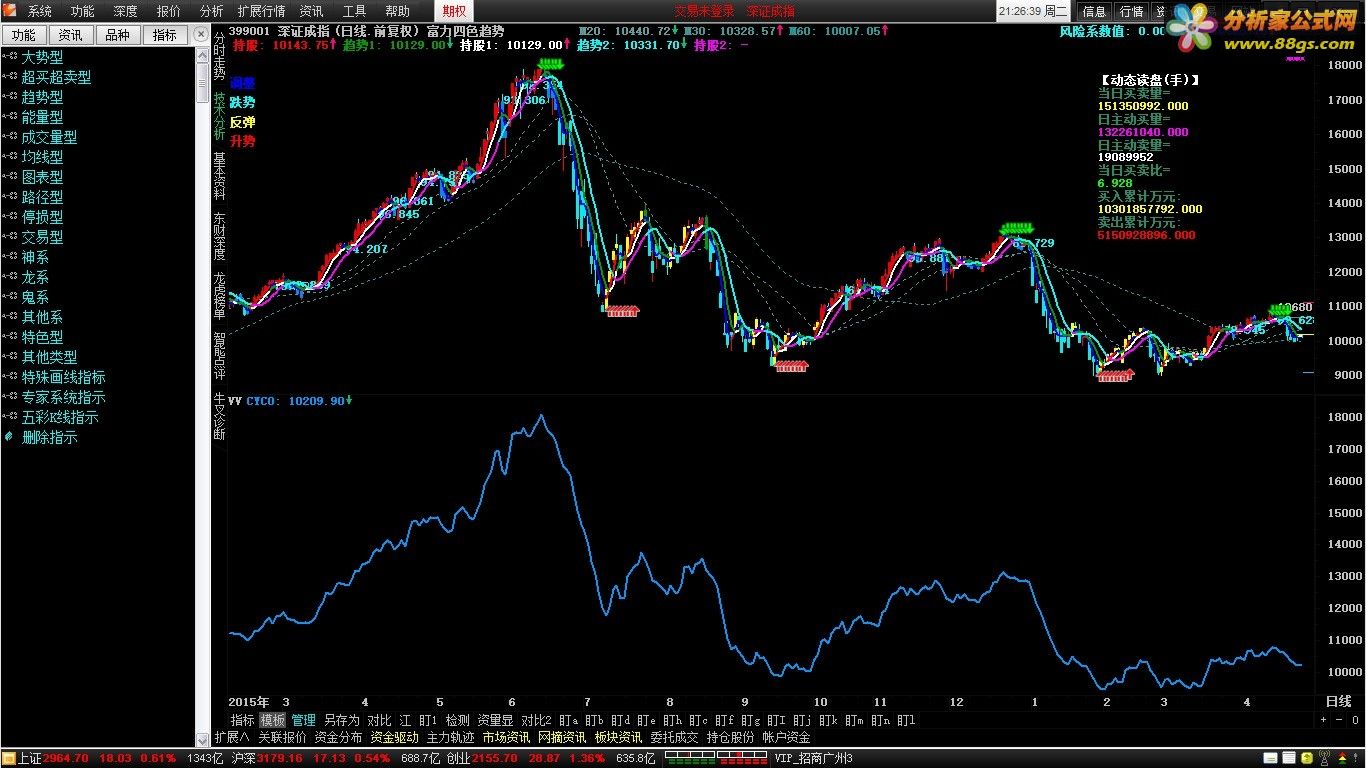Expand the 停损型 indicator category

click(42, 217)
